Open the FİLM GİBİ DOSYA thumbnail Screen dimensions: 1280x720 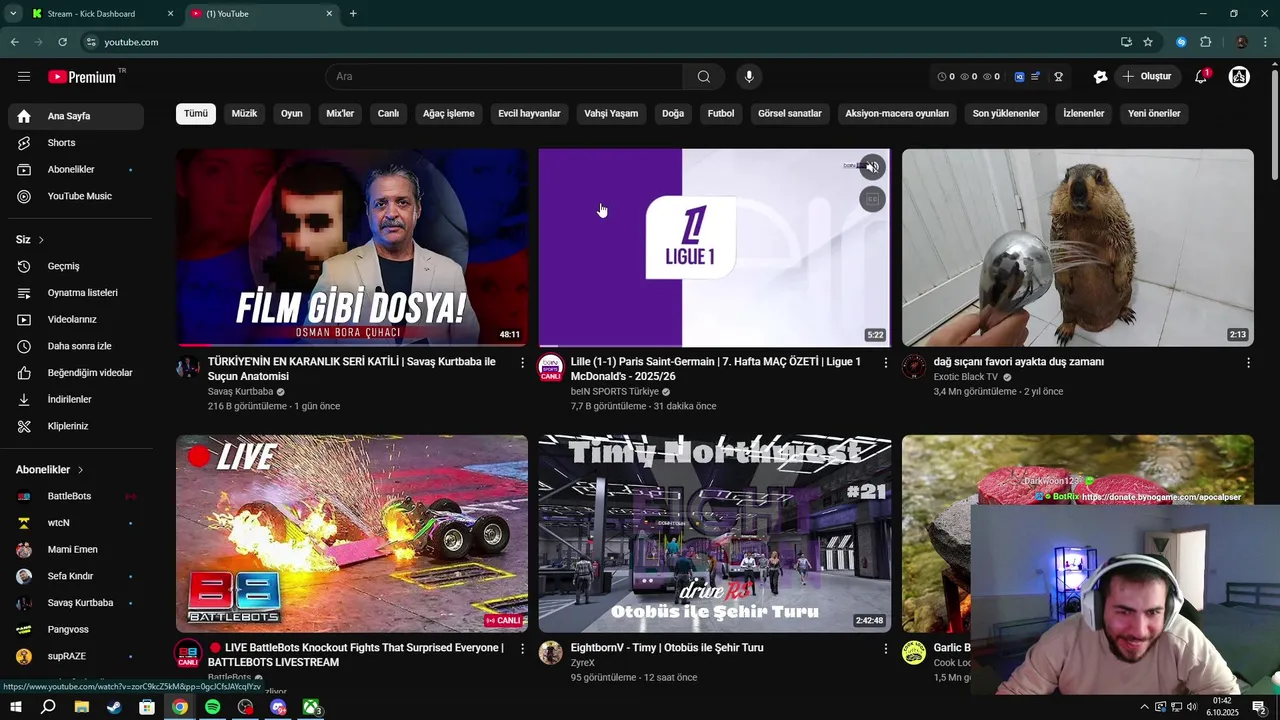click(352, 248)
